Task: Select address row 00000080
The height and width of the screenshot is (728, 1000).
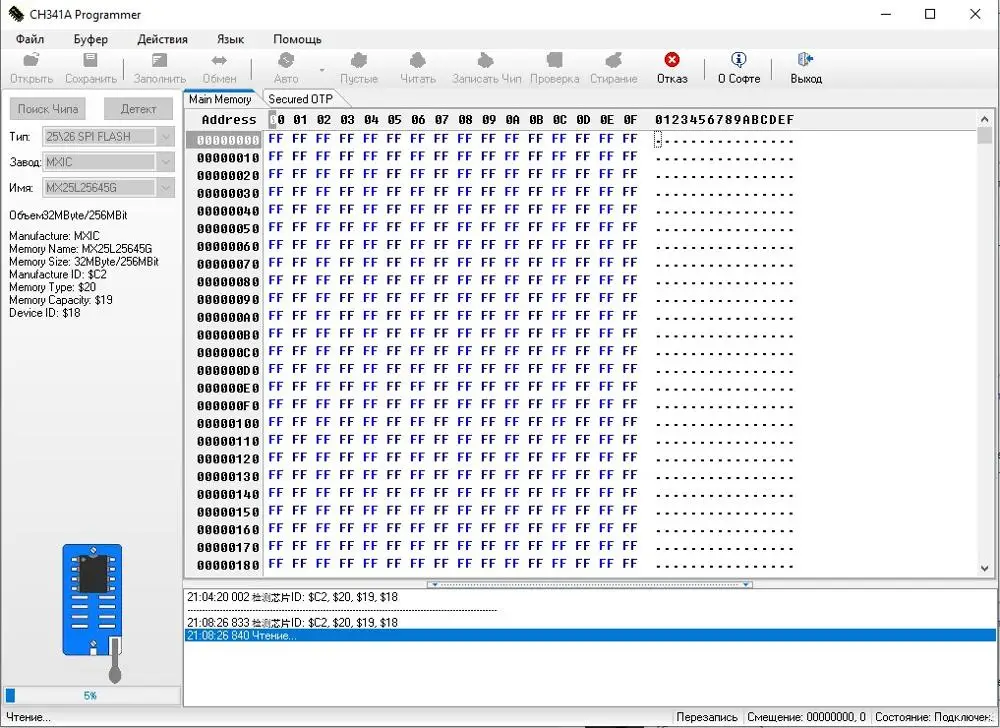Action: tap(228, 281)
